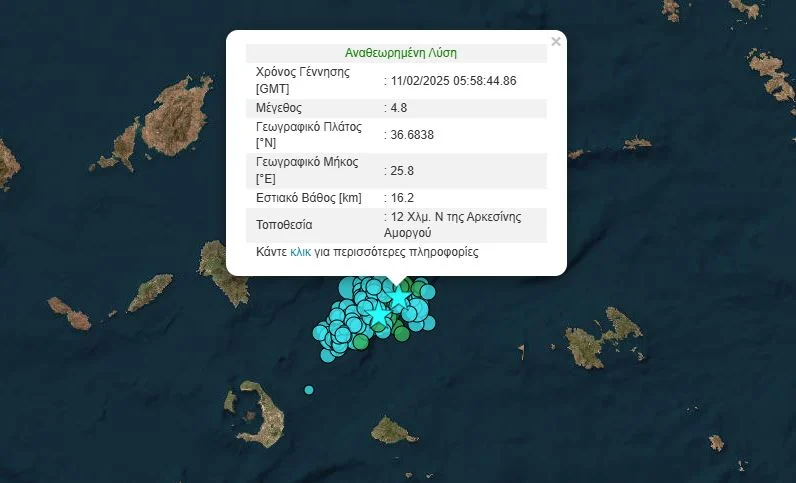Screen dimensions: 796x483
Task: Select the lower cyan star epicenter marker
Action: tap(379, 315)
